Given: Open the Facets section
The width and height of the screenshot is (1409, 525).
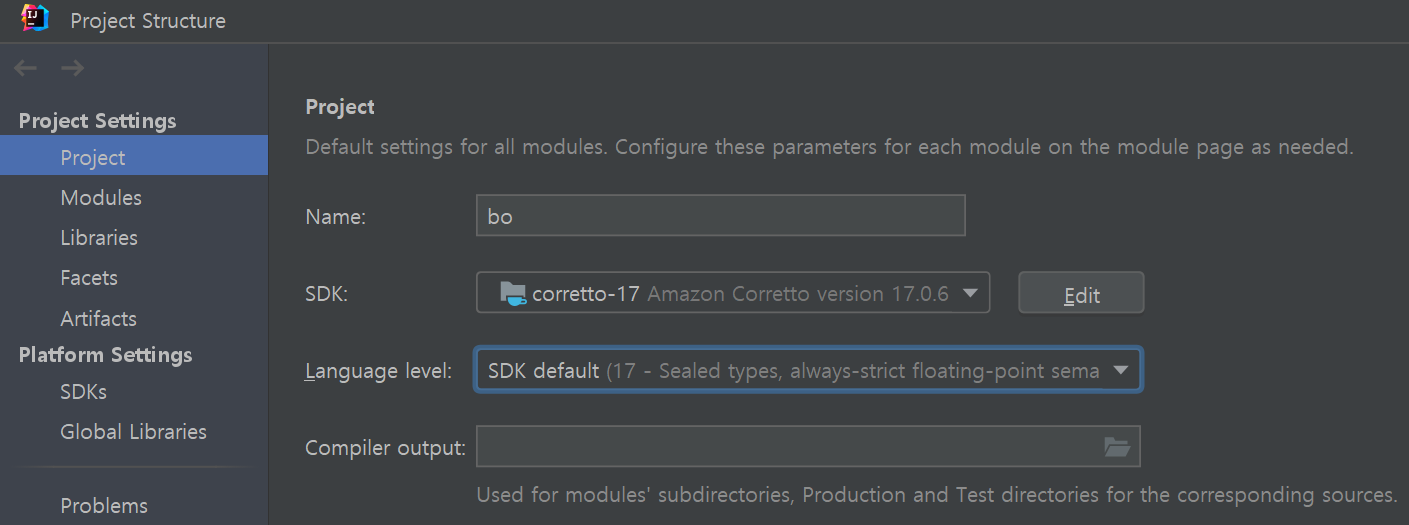Looking at the screenshot, I should point(89,278).
